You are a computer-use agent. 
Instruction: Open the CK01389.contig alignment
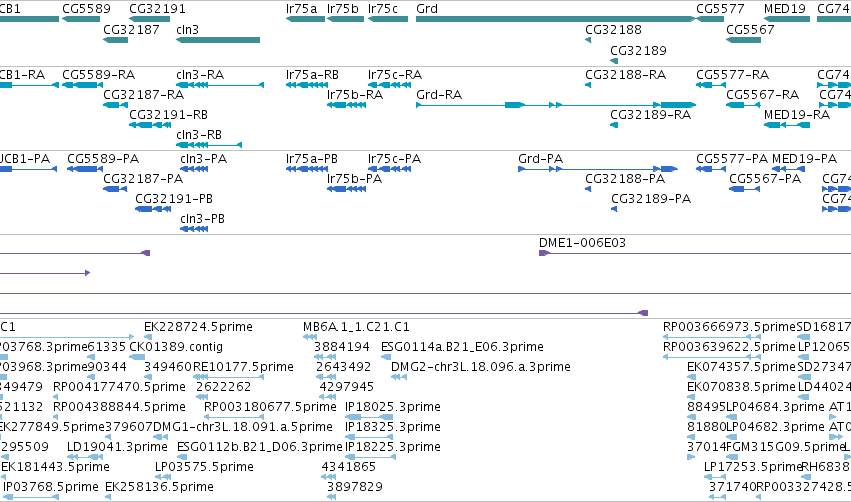click(x=137, y=357)
